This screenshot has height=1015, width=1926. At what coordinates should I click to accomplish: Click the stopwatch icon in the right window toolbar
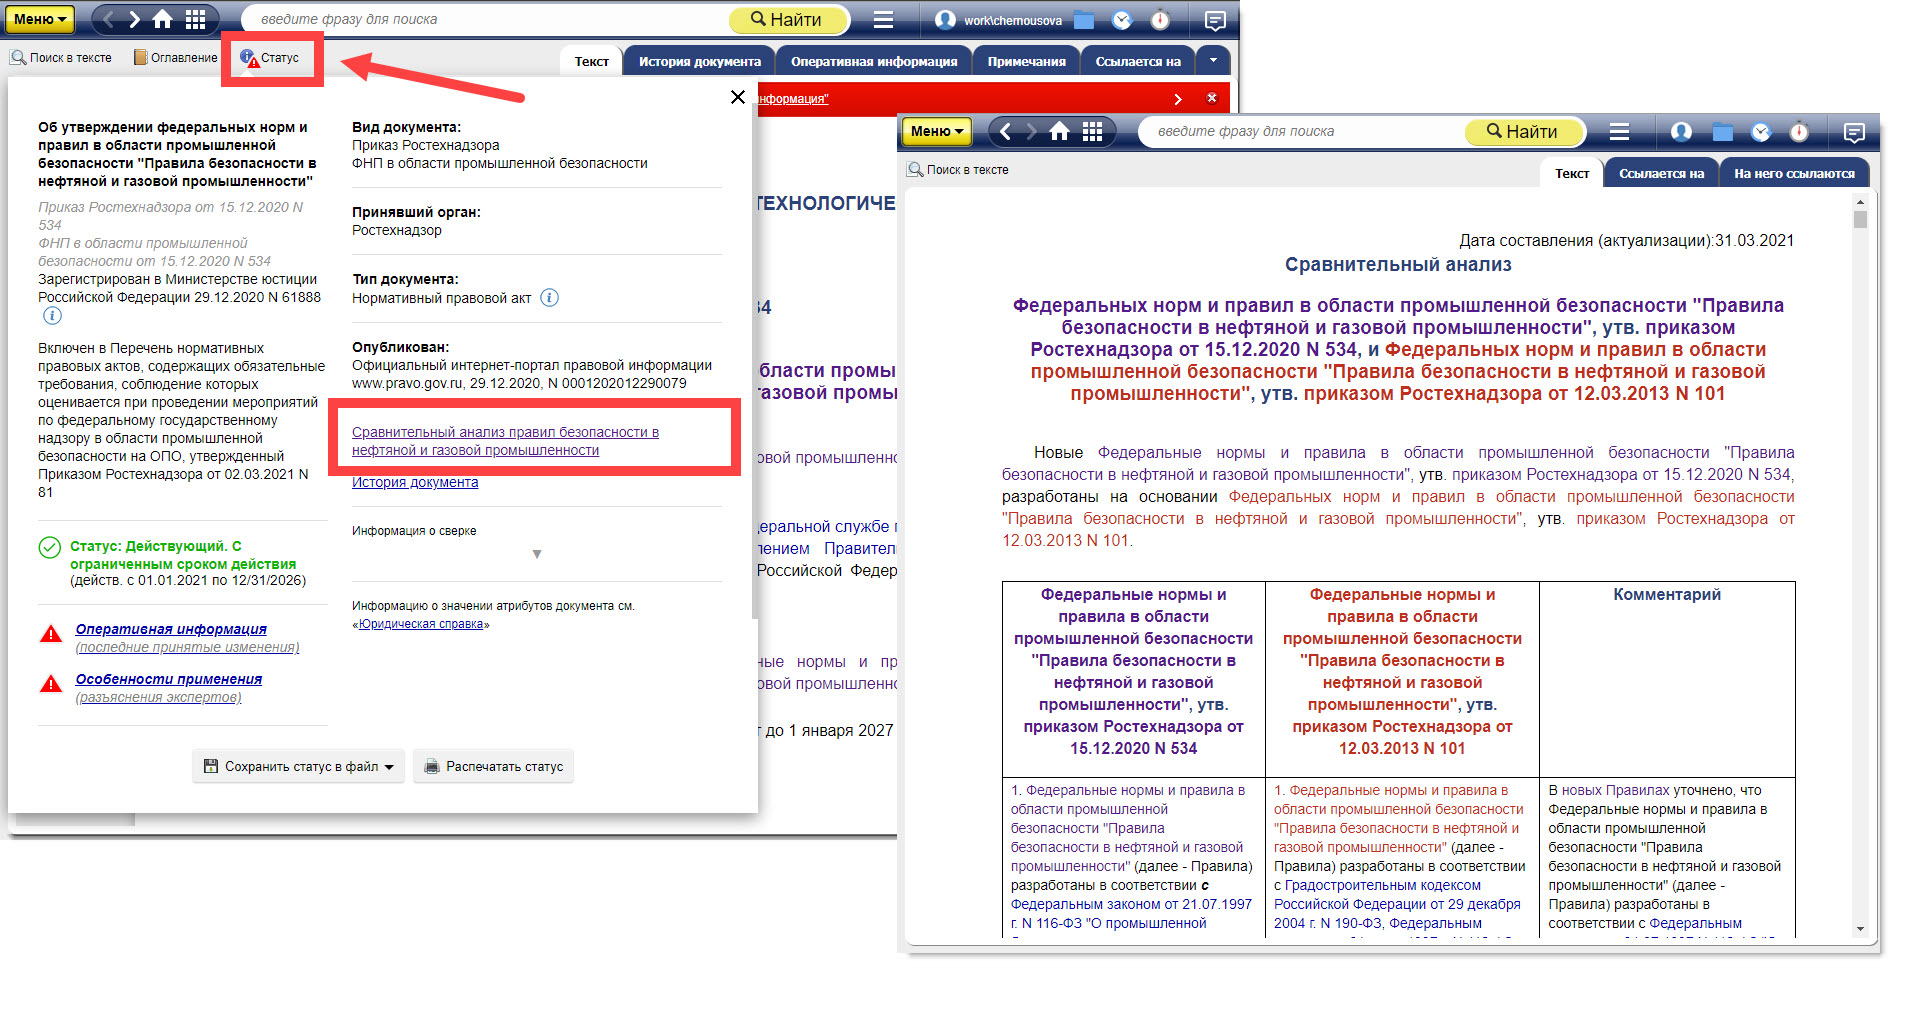tap(1799, 131)
